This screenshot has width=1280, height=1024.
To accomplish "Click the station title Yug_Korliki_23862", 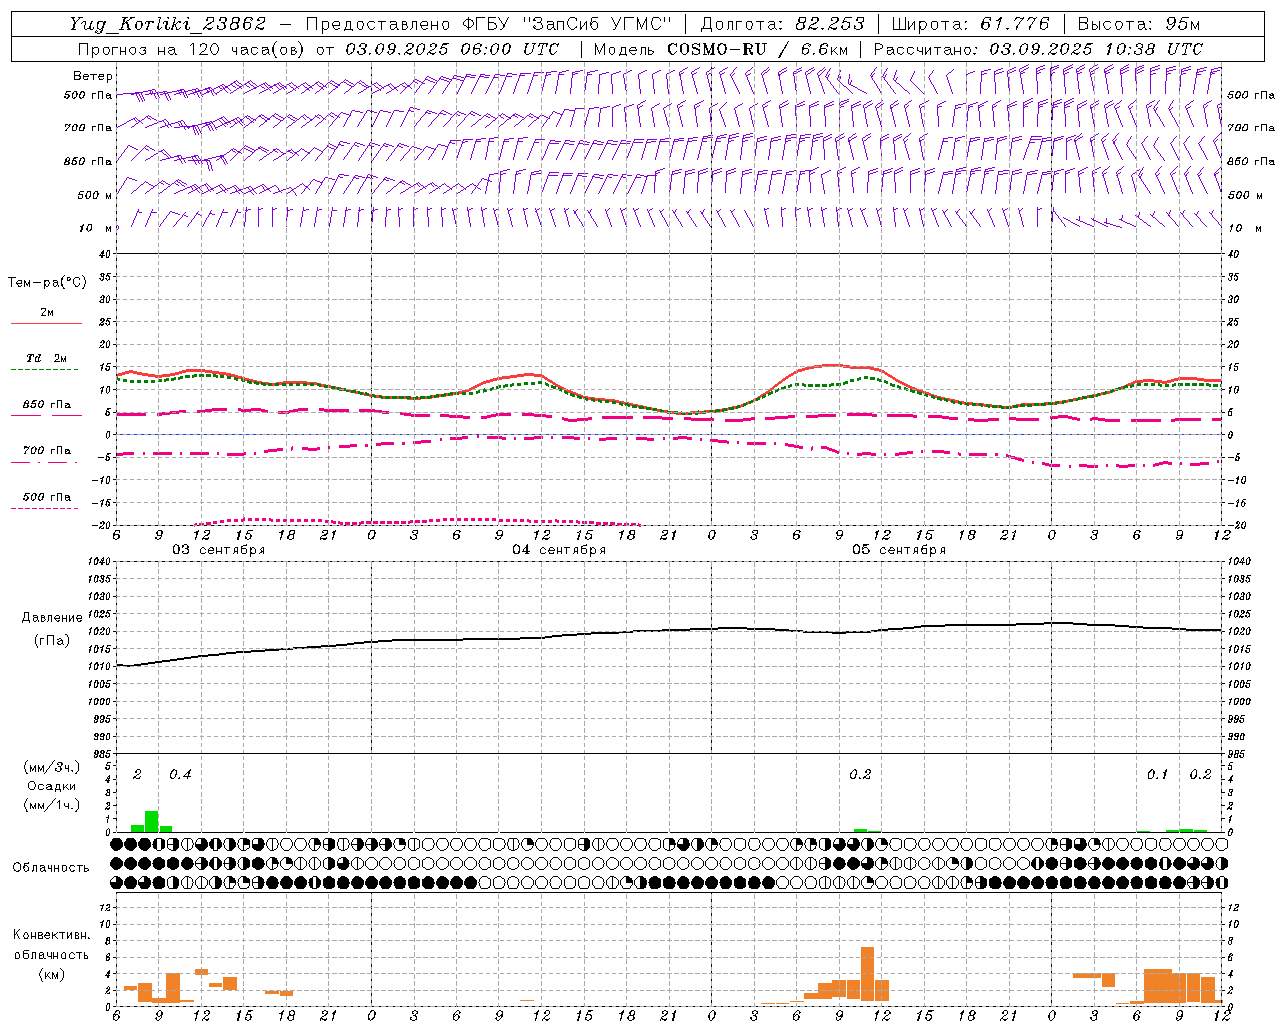I will [168, 24].
